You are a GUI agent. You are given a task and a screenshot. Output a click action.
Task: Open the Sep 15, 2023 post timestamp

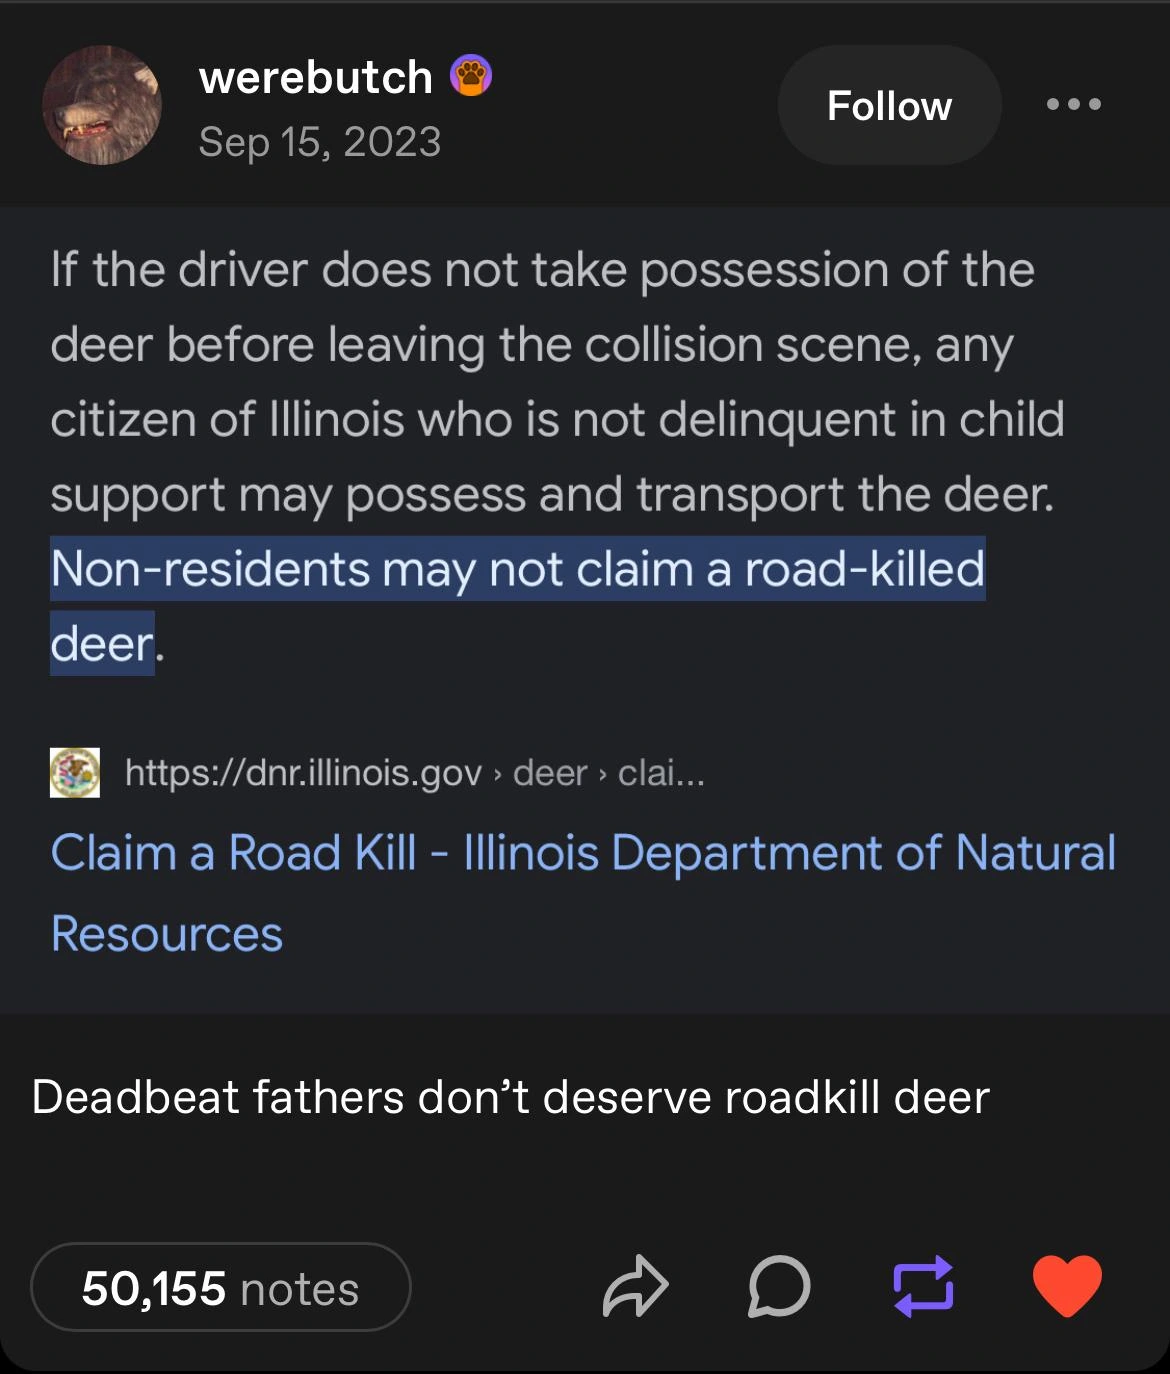coord(319,142)
